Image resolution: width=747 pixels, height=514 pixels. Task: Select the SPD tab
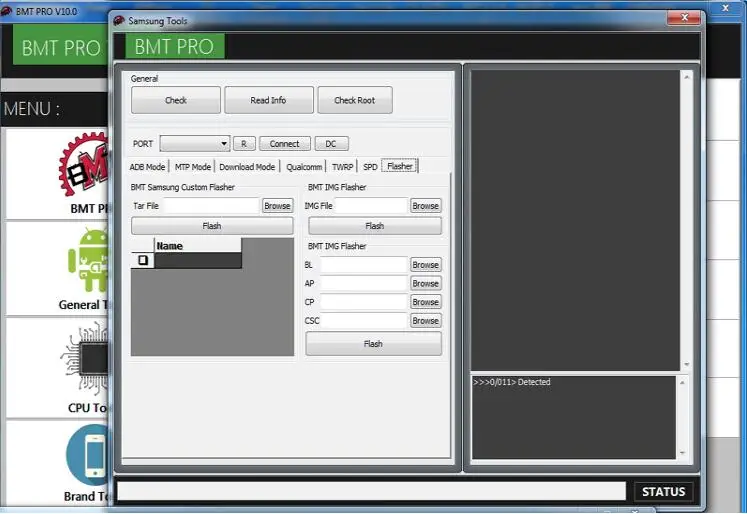click(370, 167)
